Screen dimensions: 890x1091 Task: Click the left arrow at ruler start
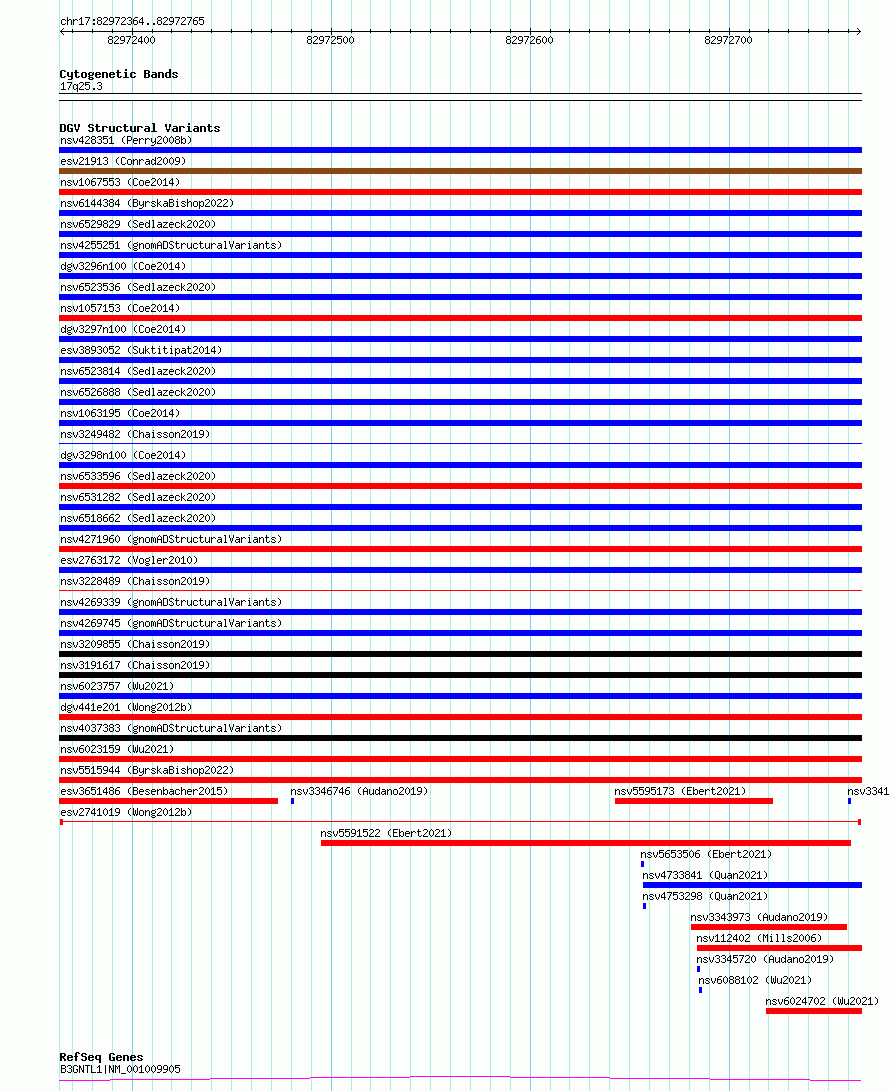point(63,31)
